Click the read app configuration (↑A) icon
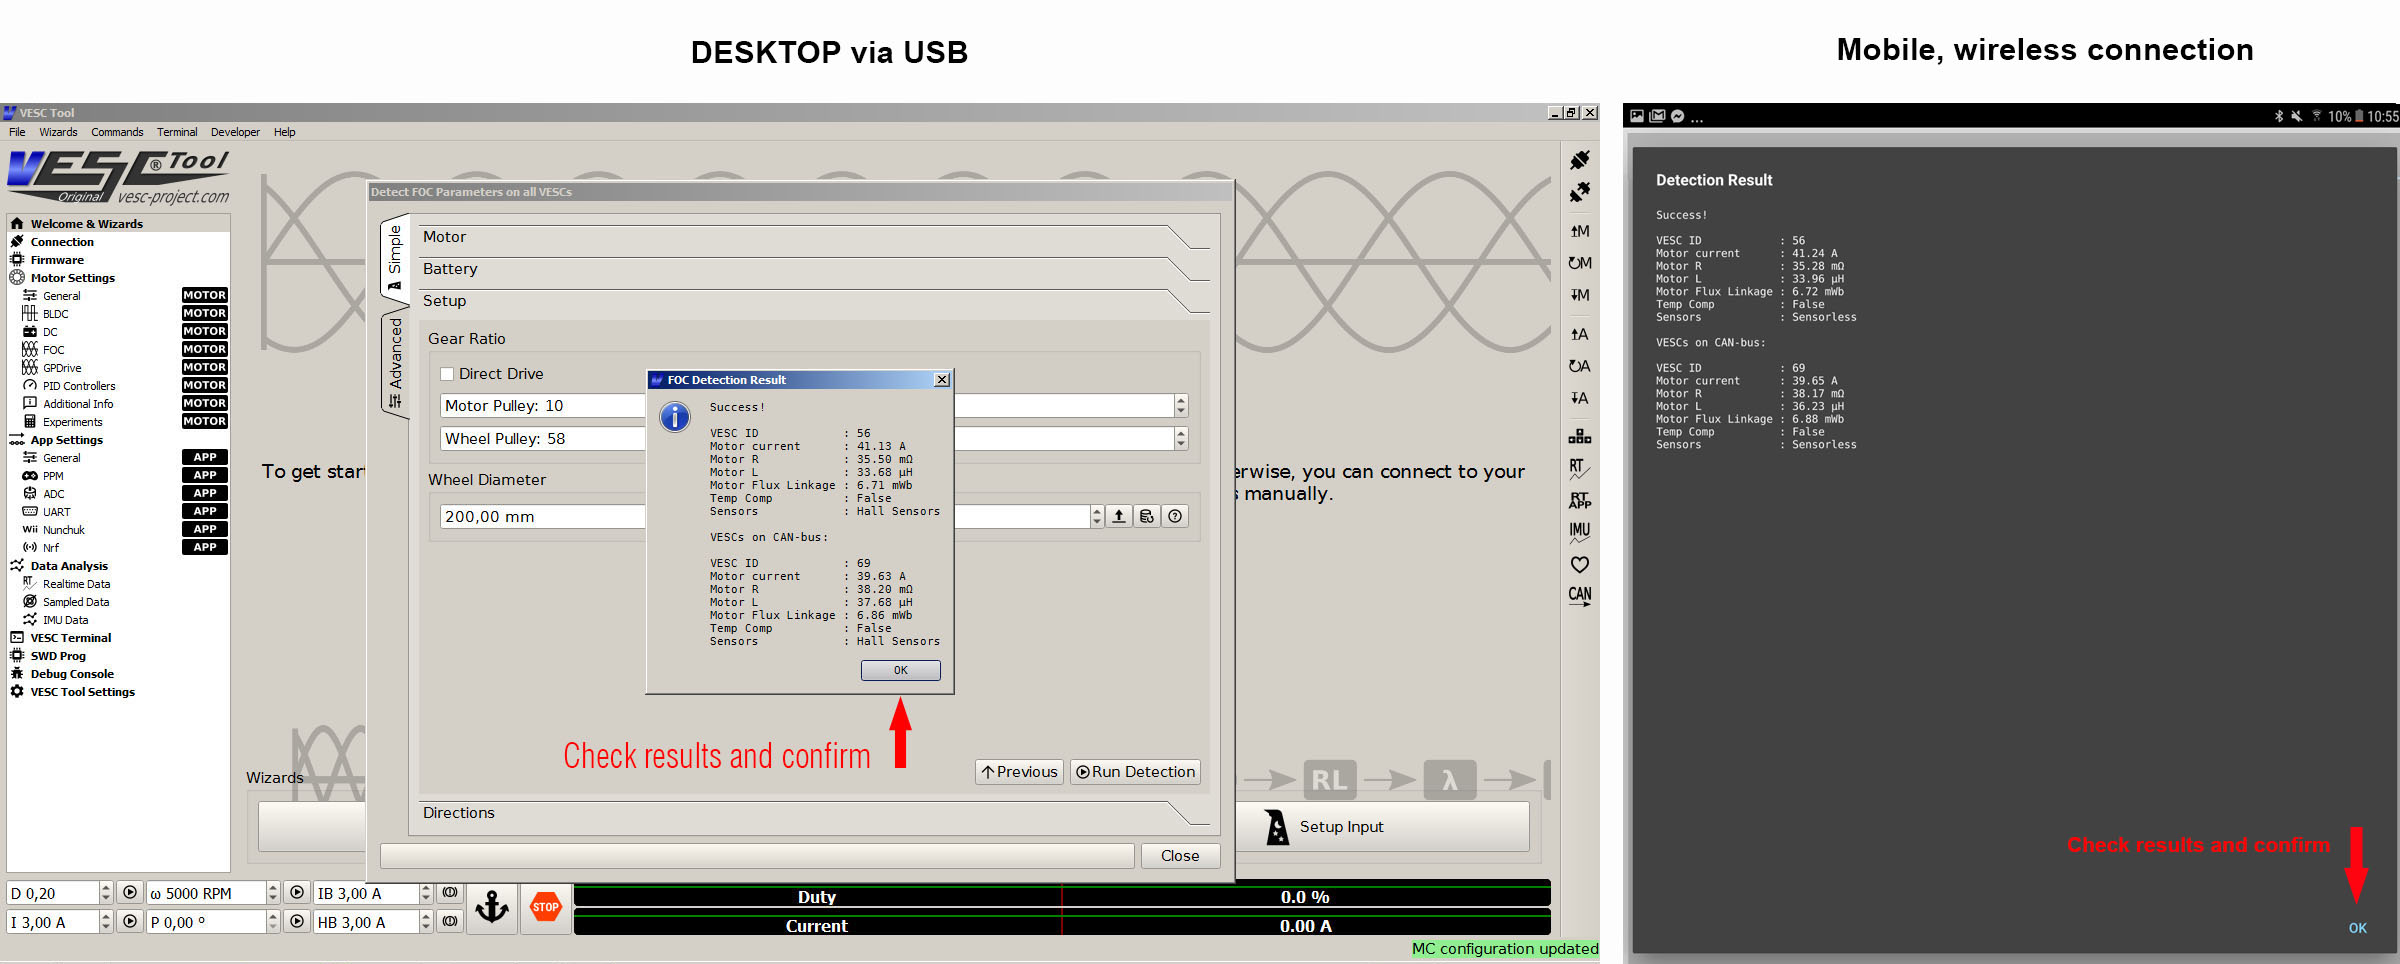Screen dimensions: 2400x964 coord(1580,334)
